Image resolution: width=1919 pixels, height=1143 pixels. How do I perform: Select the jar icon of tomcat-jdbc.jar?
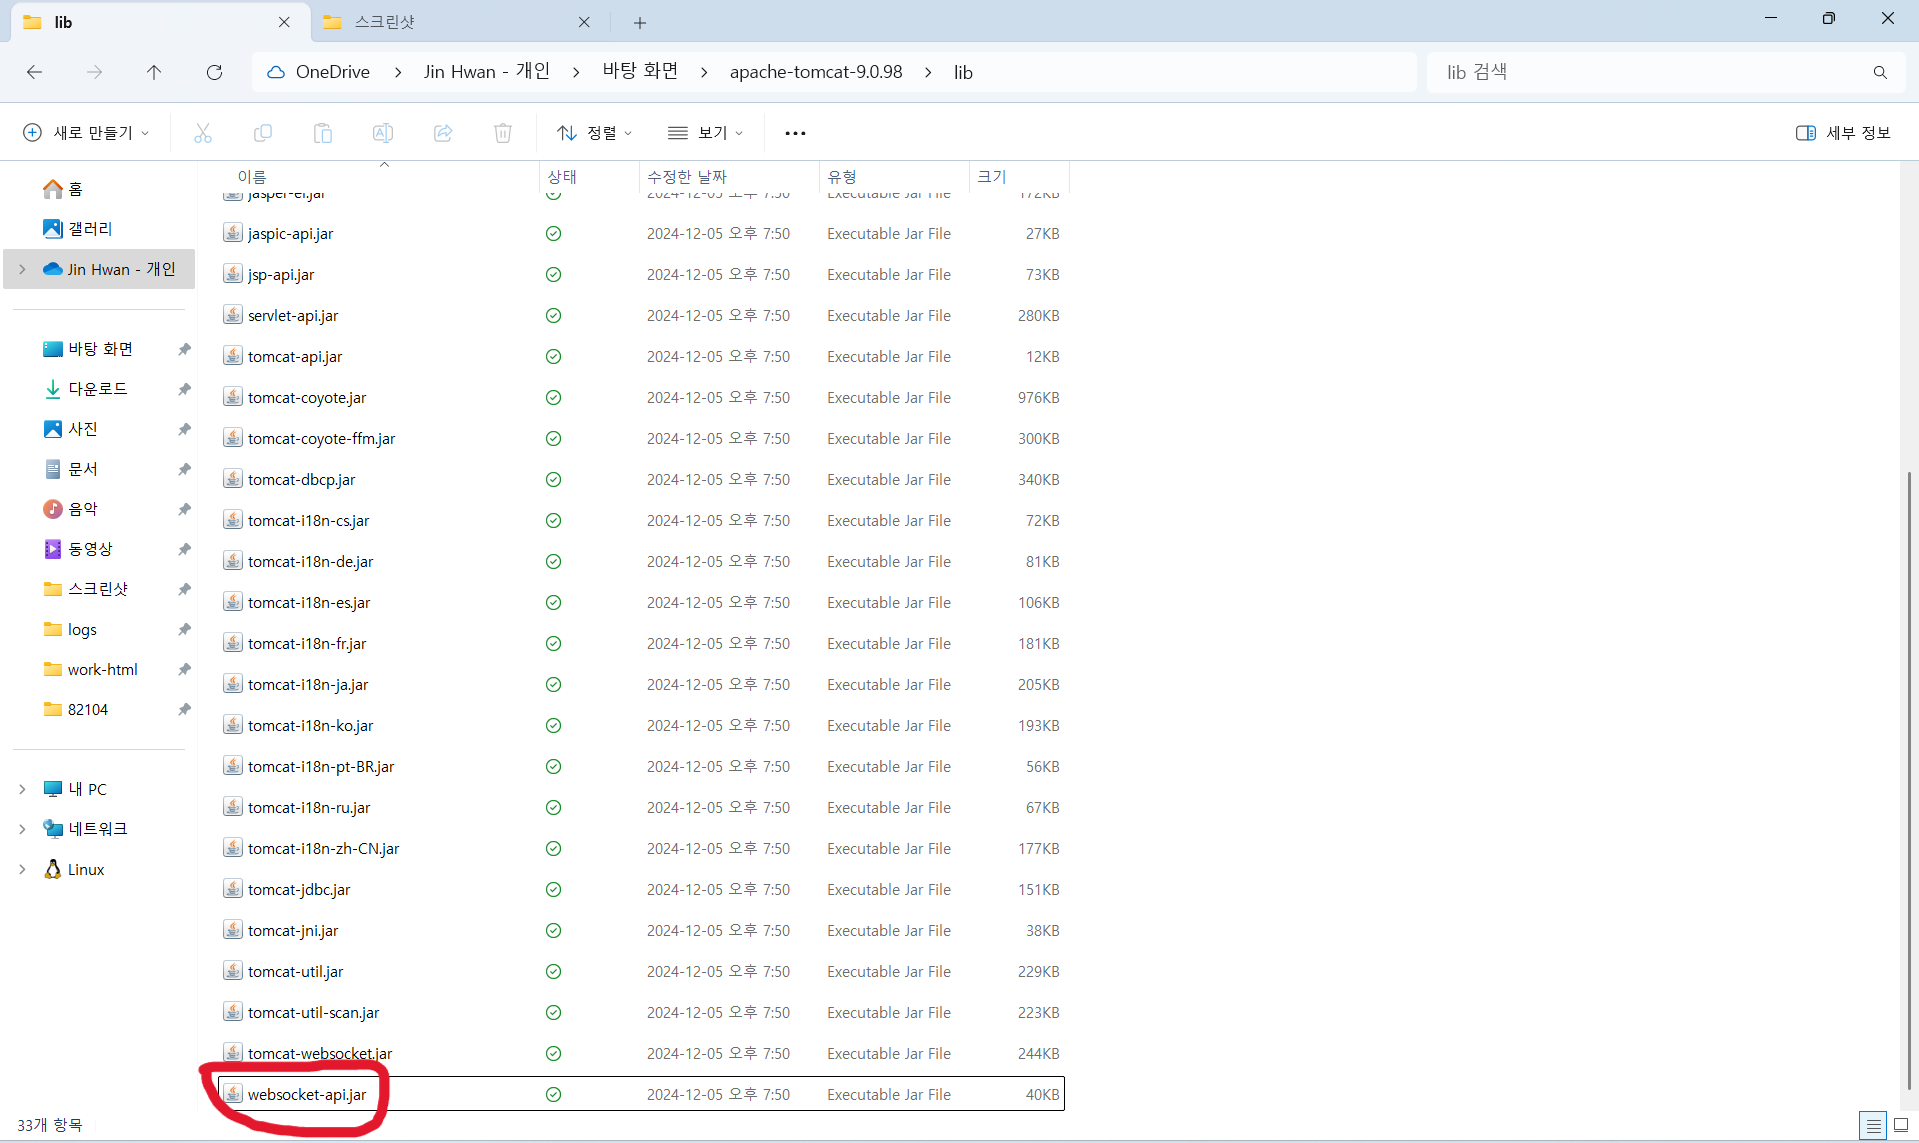[233, 889]
